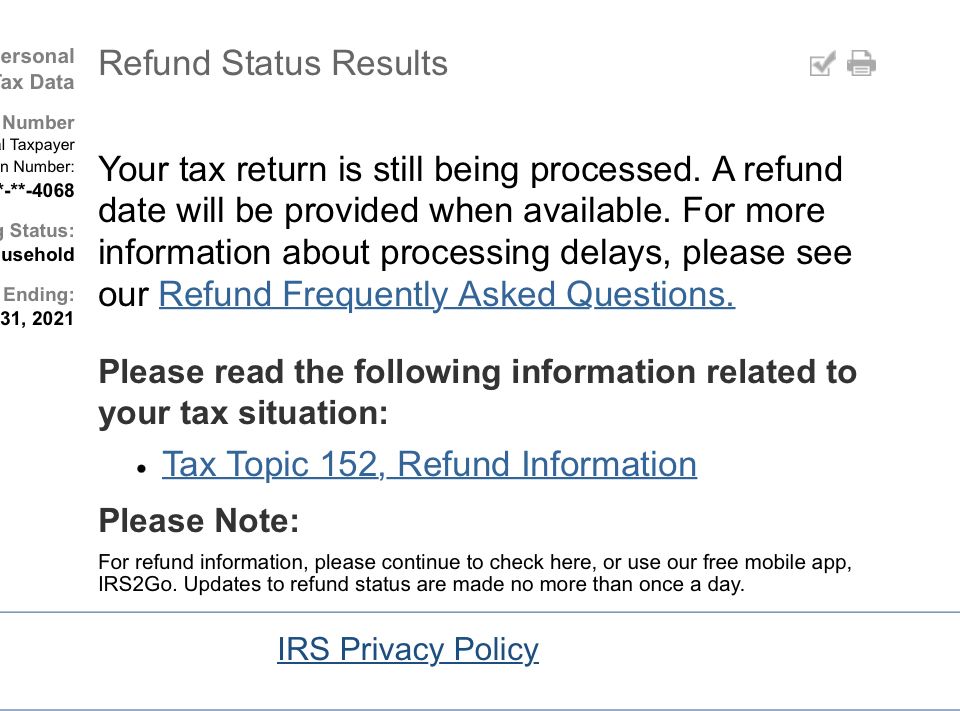Click the Taxpayer identification Number label
The image size is (960, 711).
(x=37, y=156)
